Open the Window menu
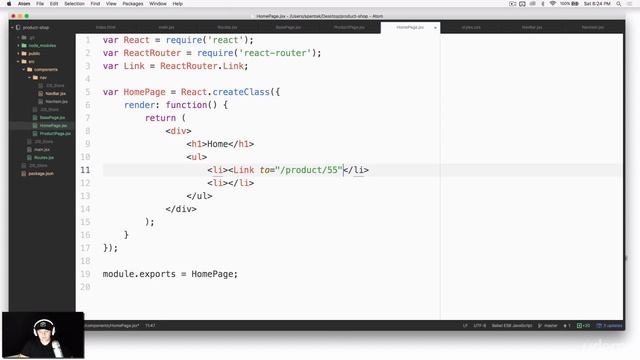640x360 pixels. [x=158, y=4]
